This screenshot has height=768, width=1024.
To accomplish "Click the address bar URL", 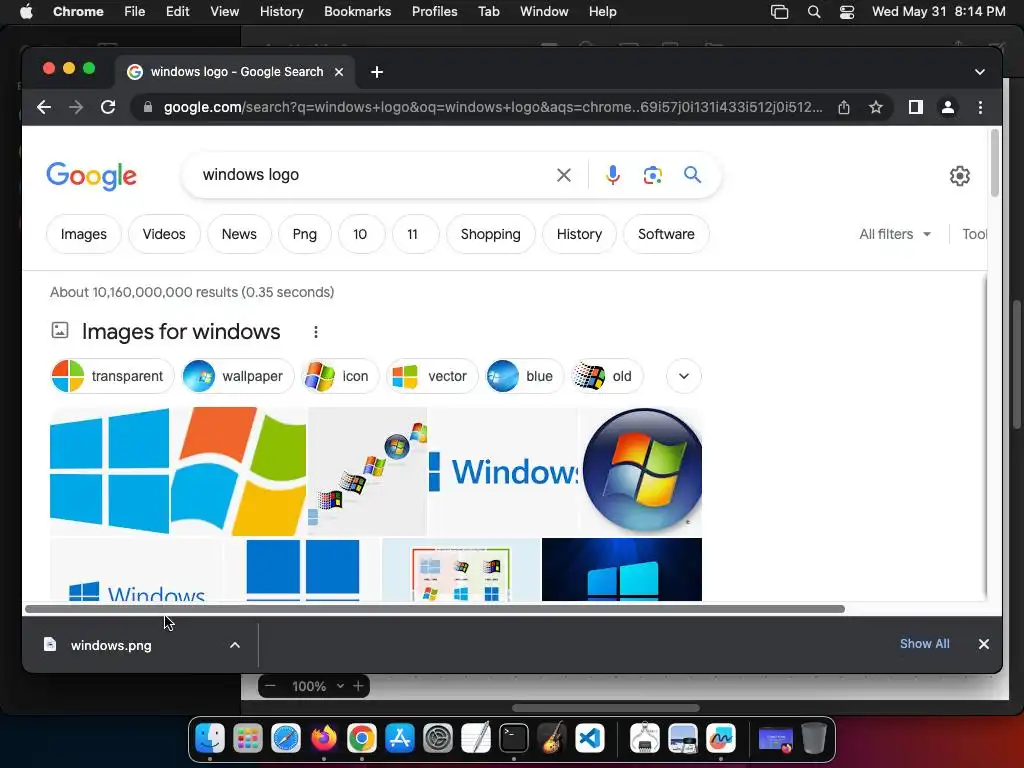I will pos(493,107).
